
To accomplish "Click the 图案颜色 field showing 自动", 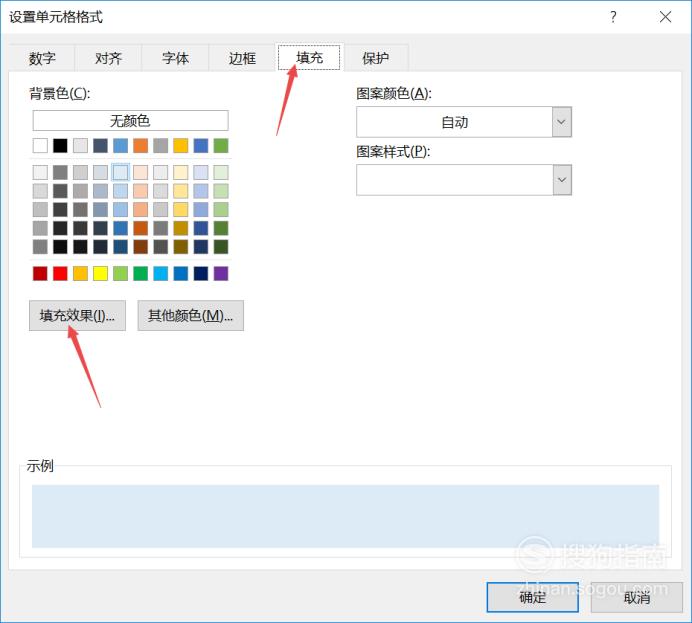I will [x=454, y=122].
